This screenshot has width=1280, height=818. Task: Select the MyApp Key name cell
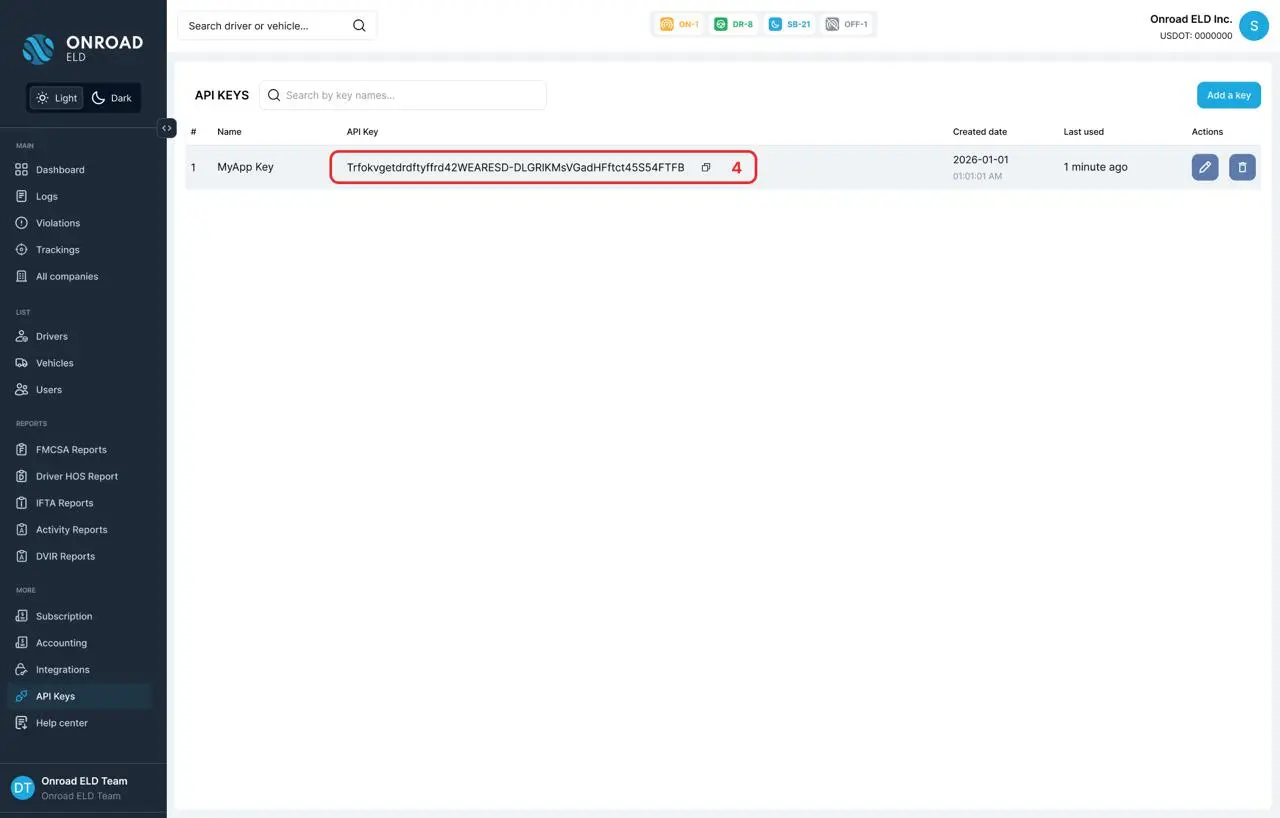point(245,167)
